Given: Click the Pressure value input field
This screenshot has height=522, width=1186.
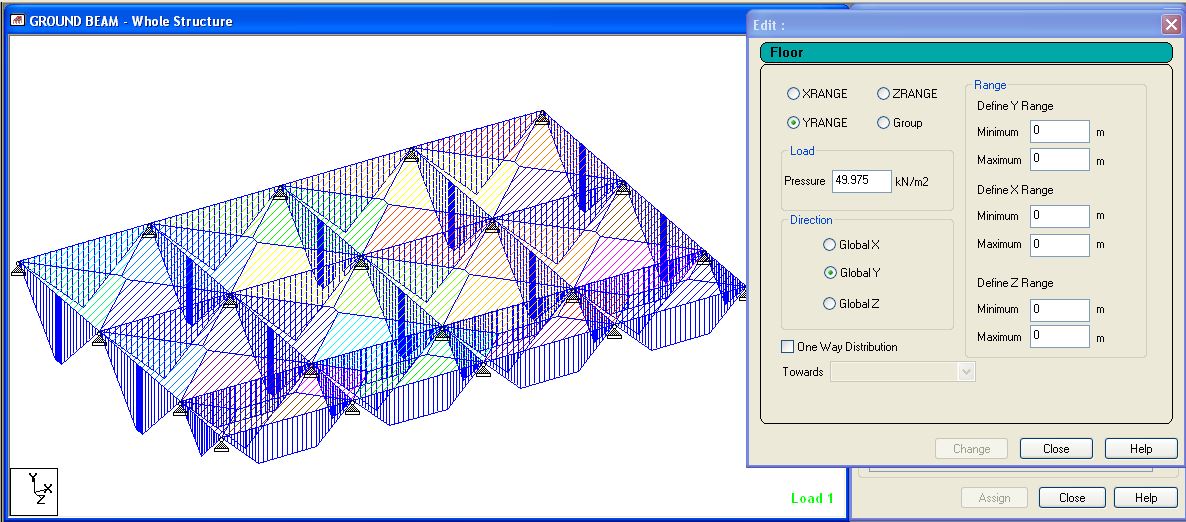Looking at the screenshot, I should click(x=862, y=181).
